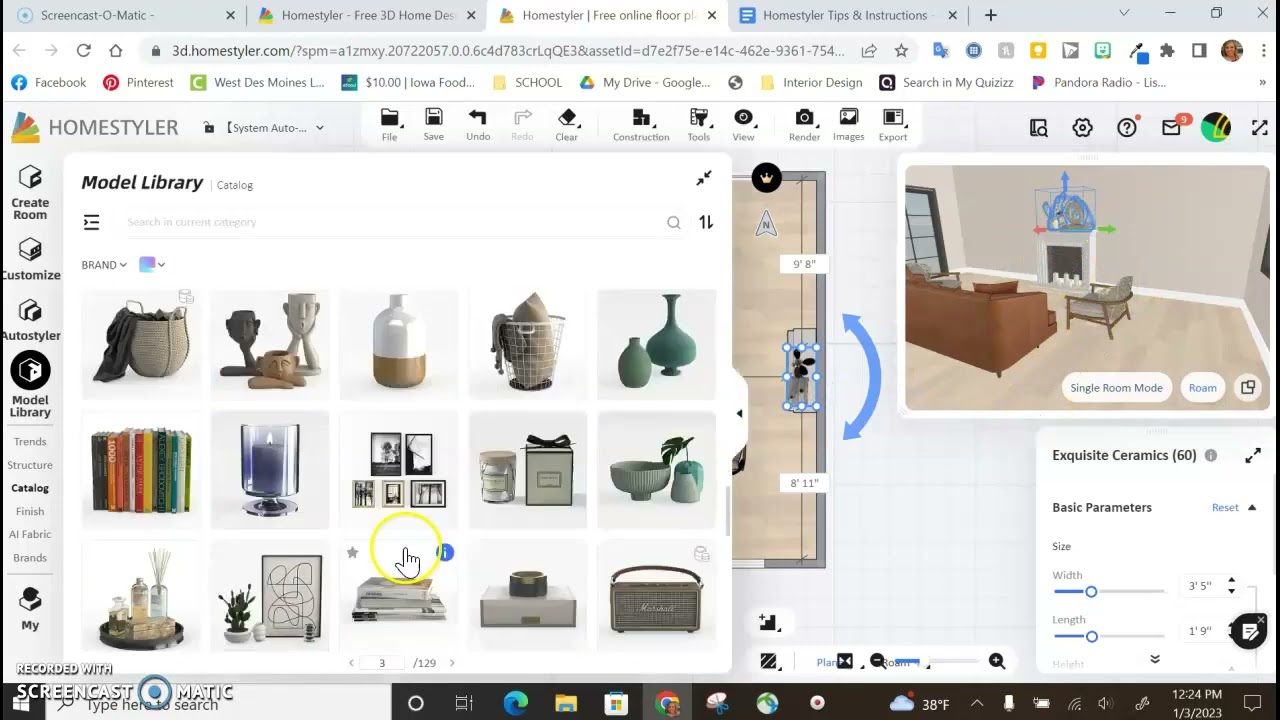Expand the properties panel with arrows icon

click(x=1253, y=455)
